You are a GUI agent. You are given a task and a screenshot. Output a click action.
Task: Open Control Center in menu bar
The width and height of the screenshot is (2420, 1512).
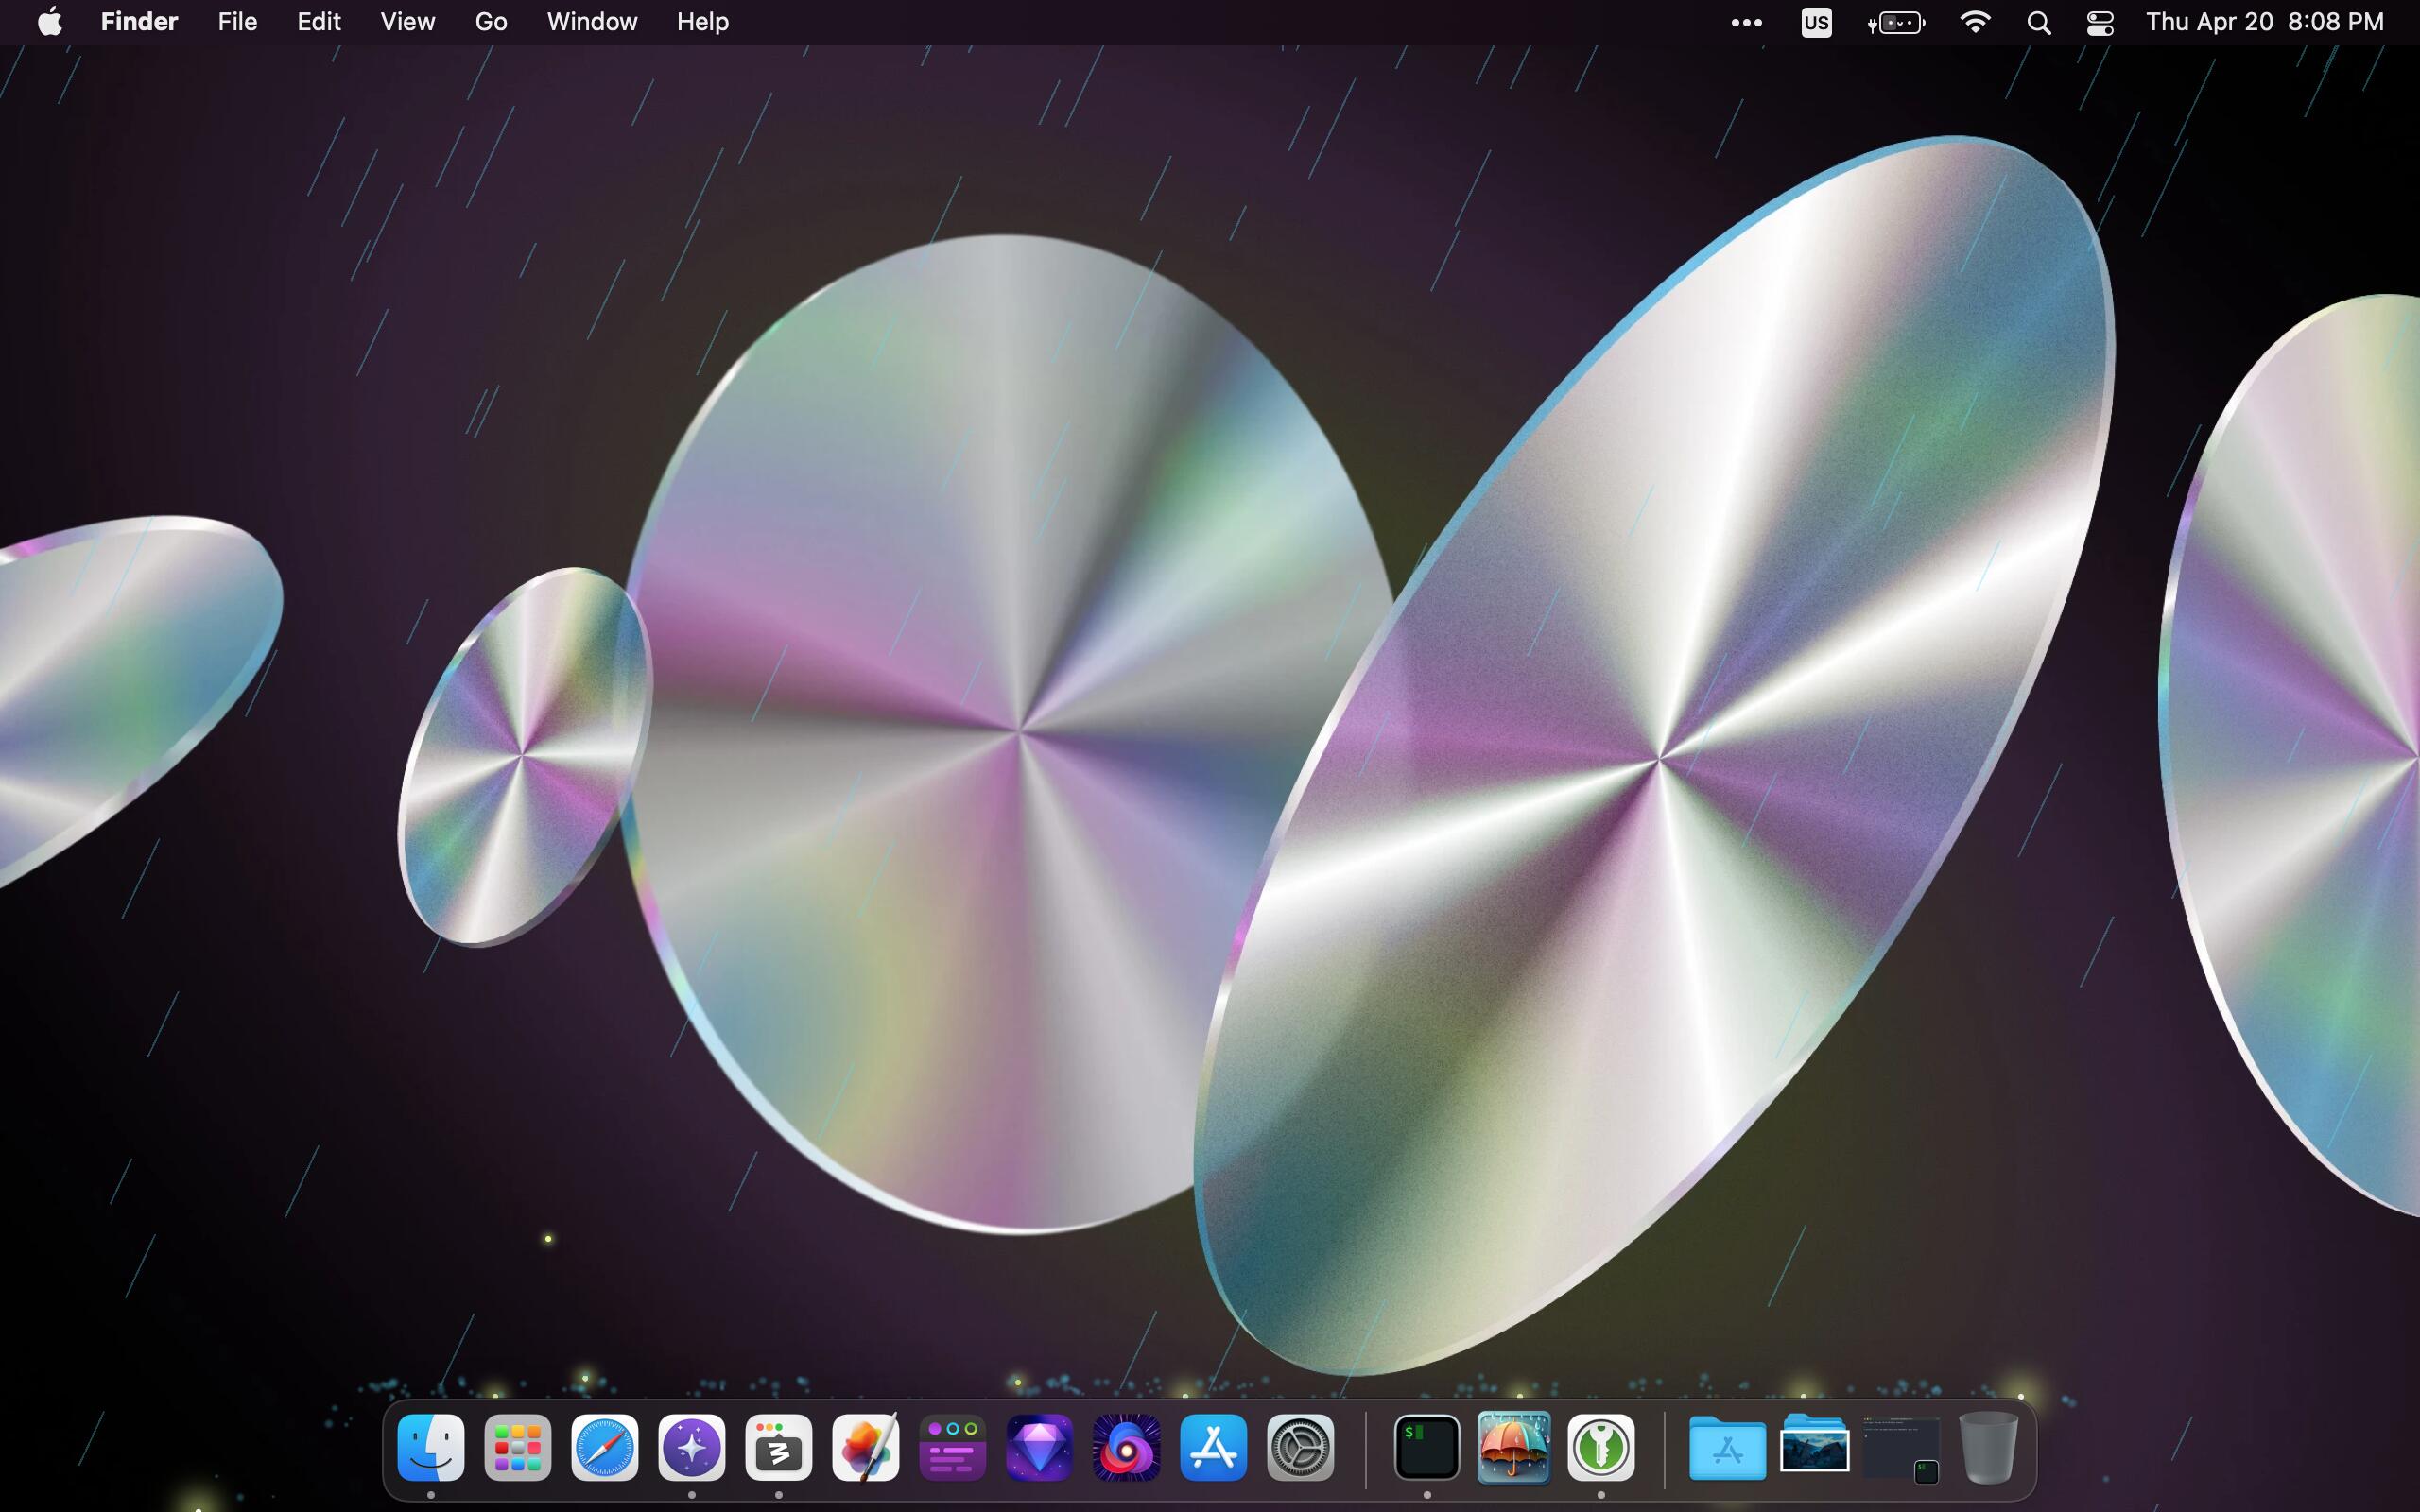coord(2099,22)
